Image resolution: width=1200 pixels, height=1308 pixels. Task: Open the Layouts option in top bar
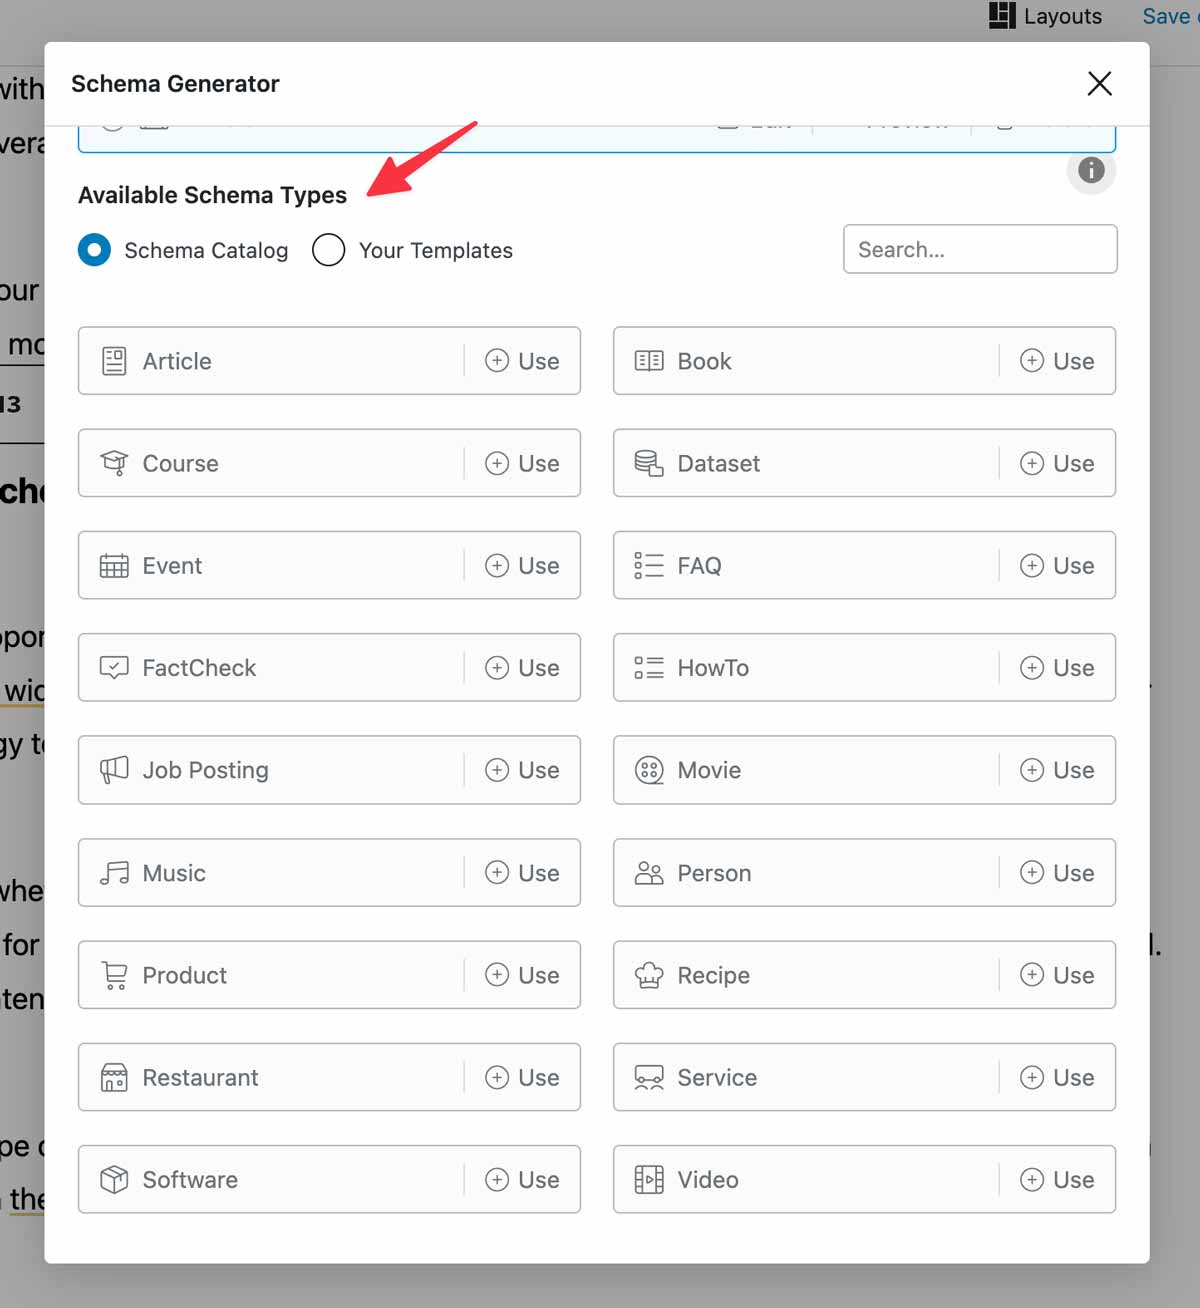click(x=1046, y=16)
